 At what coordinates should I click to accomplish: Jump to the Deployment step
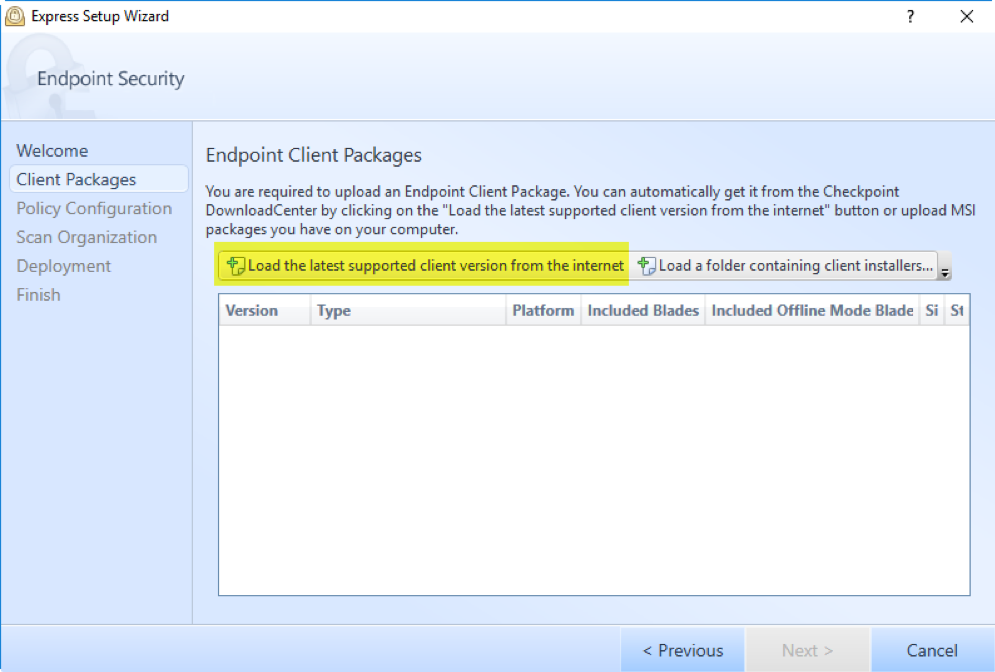click(x=63, y=266)
